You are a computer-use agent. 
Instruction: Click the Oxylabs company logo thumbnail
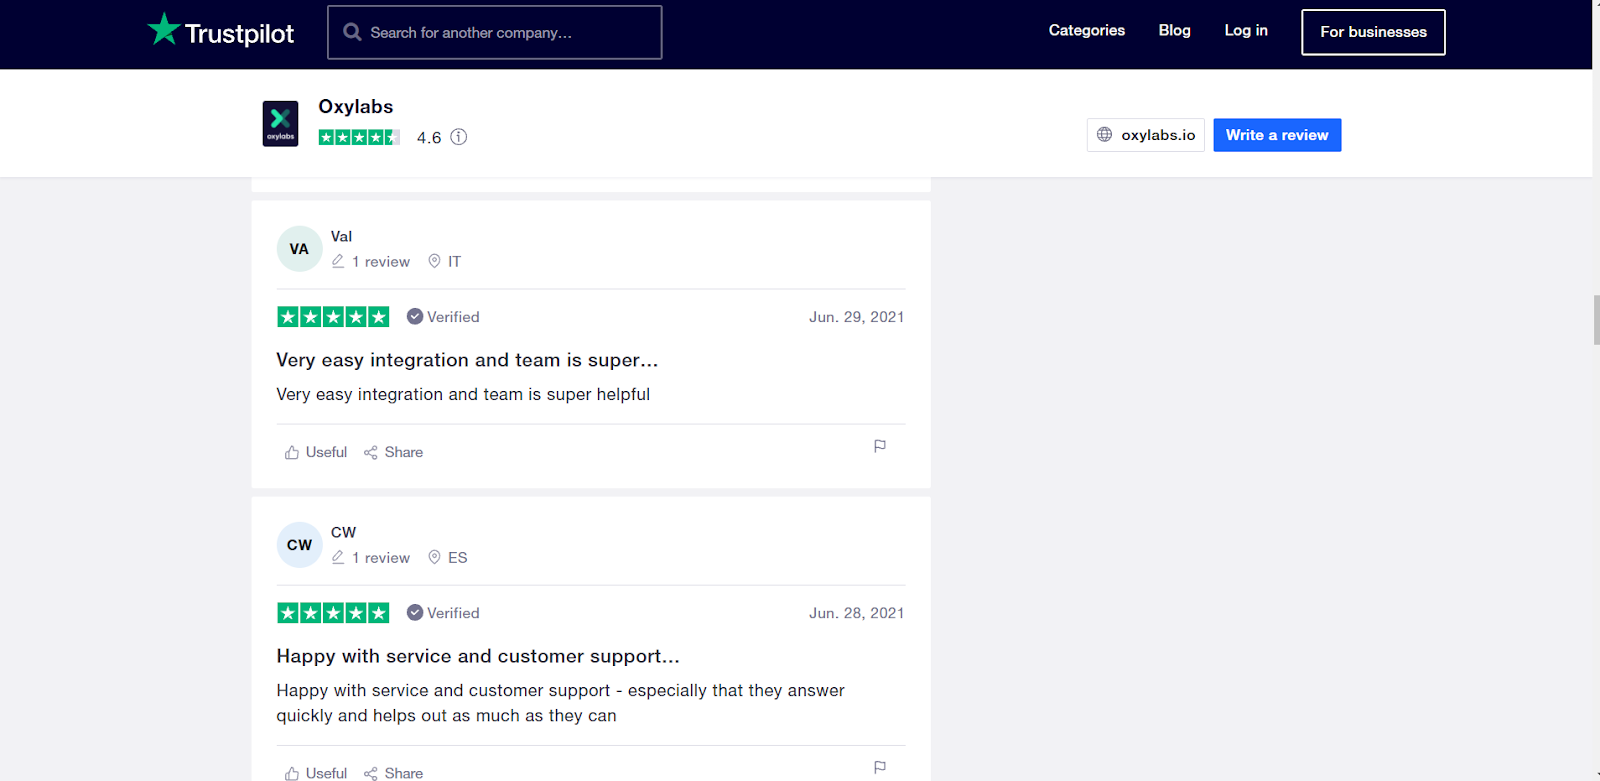pyautogui.click(x=280, y=124)
